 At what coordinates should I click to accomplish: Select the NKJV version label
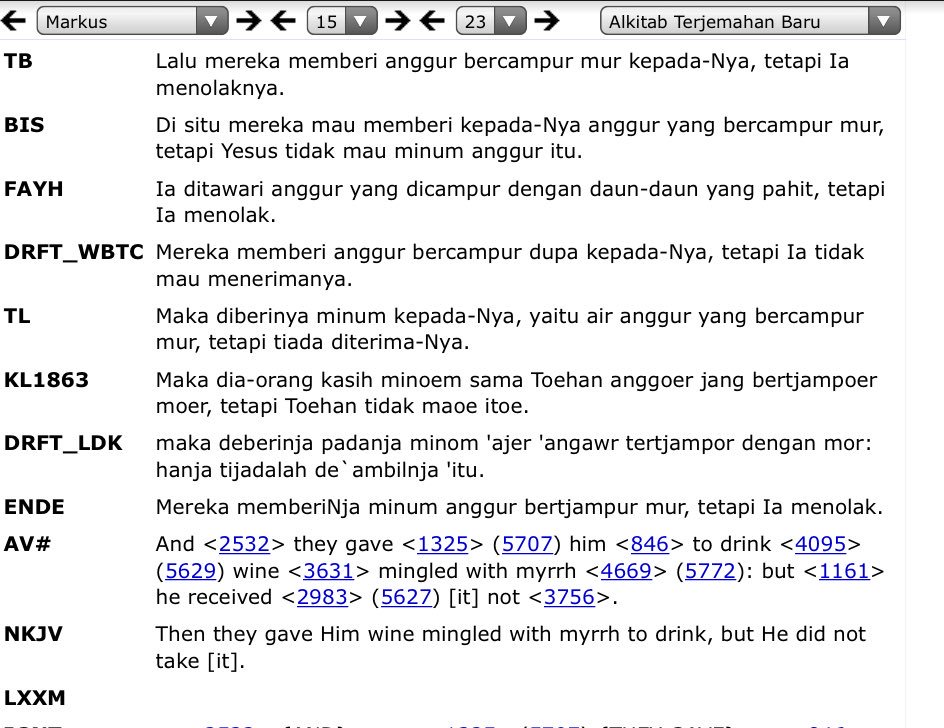[x=33, y=634]
